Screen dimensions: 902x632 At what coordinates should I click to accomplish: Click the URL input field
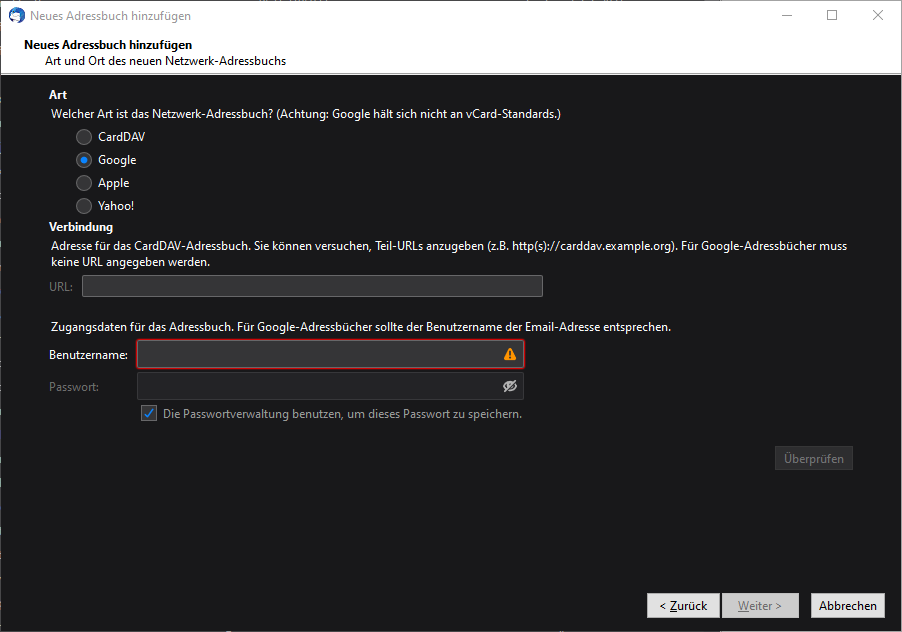tap(312, 286)
